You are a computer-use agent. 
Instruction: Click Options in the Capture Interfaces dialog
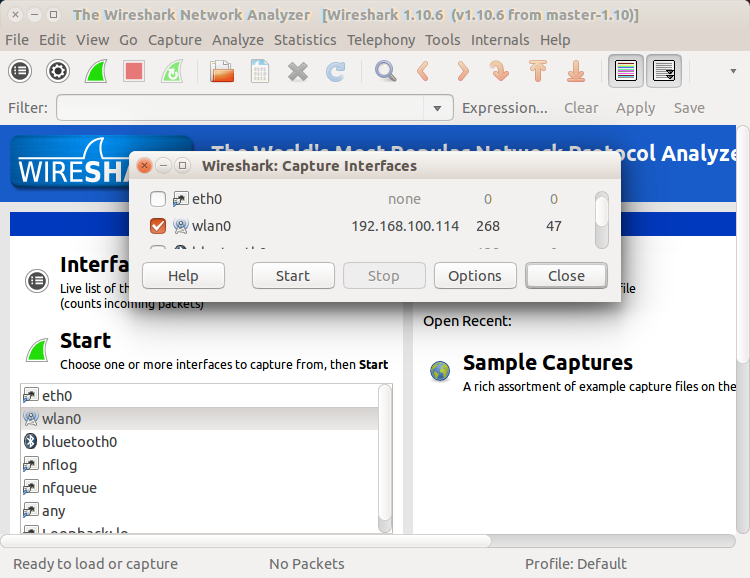coord(475,276)
